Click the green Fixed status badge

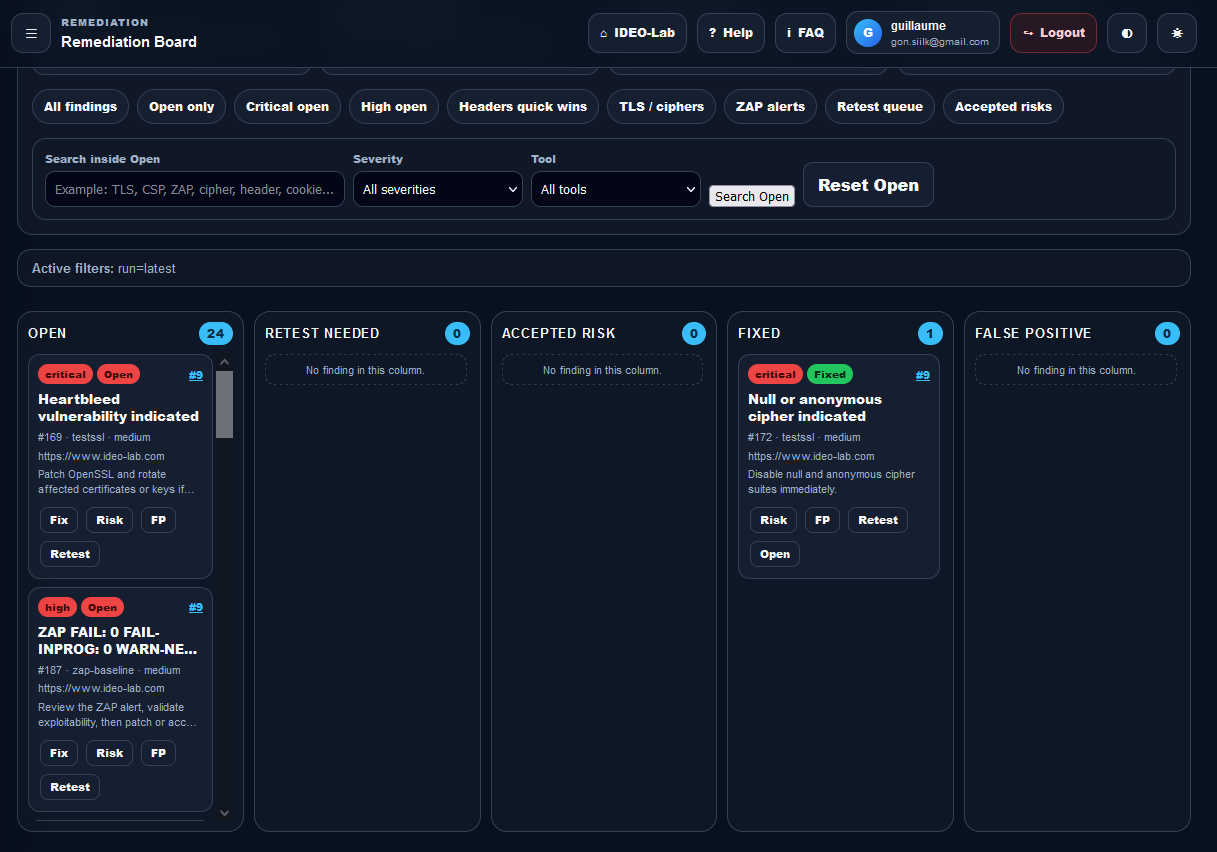click(x=830, y=375)
